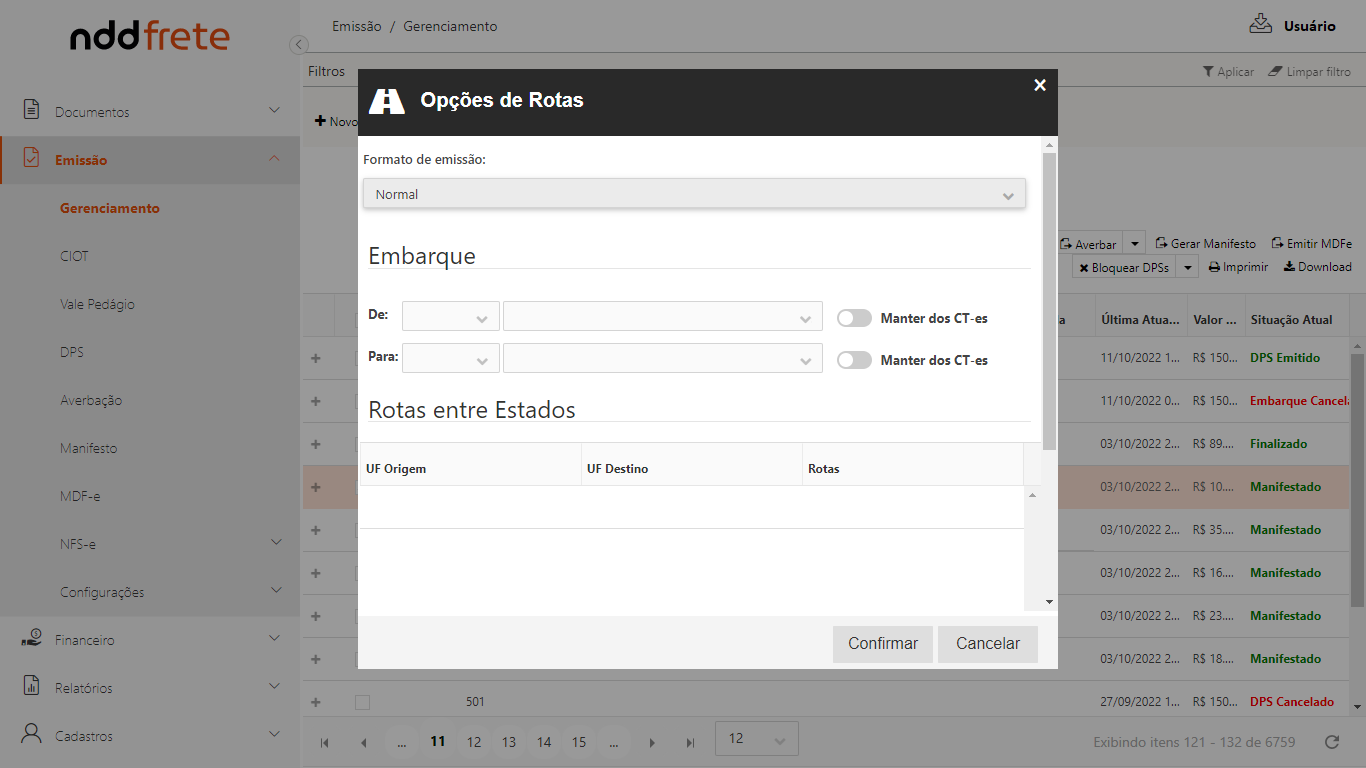The image size is (1366, 768).
Task: Select Manifesto in the sidebar
Action: click(88, 448)
